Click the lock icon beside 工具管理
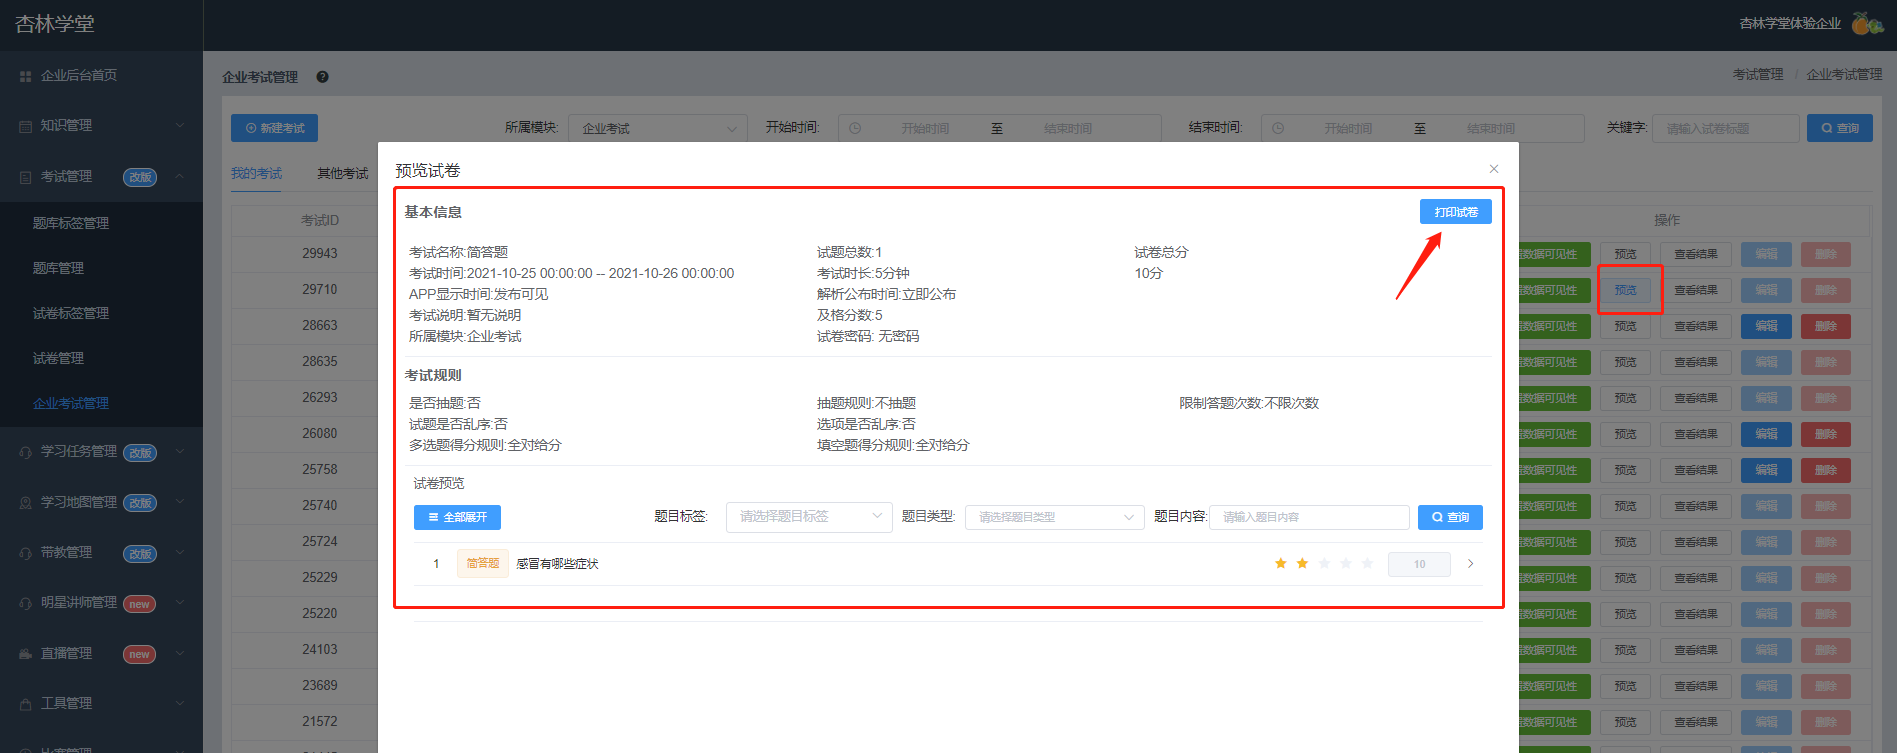Viewport: 1897px width, 753px height. [x=26, y=704]
